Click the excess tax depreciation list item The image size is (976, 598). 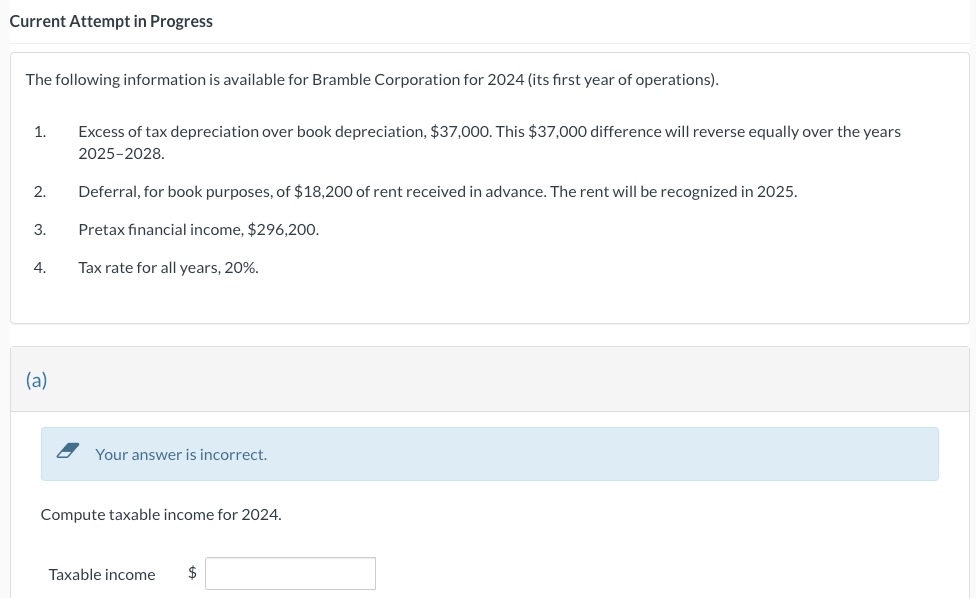[489, 131]
